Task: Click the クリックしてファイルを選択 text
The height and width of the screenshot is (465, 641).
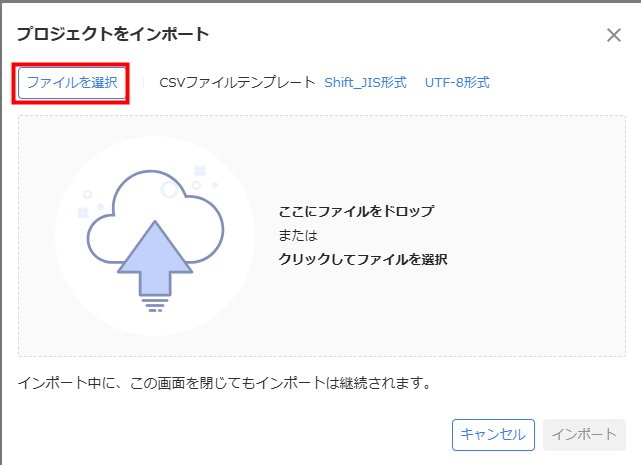Action: tap(363, 259)
